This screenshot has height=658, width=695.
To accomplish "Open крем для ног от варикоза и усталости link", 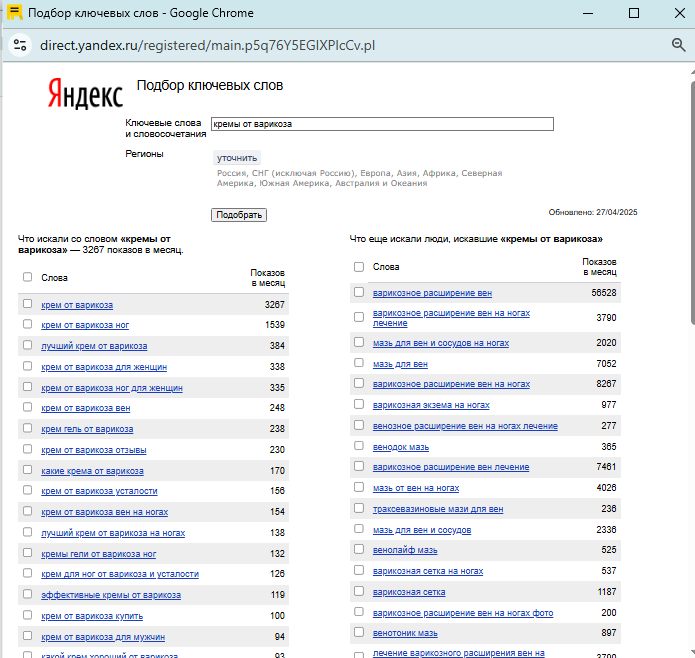I will click(120, 574).
